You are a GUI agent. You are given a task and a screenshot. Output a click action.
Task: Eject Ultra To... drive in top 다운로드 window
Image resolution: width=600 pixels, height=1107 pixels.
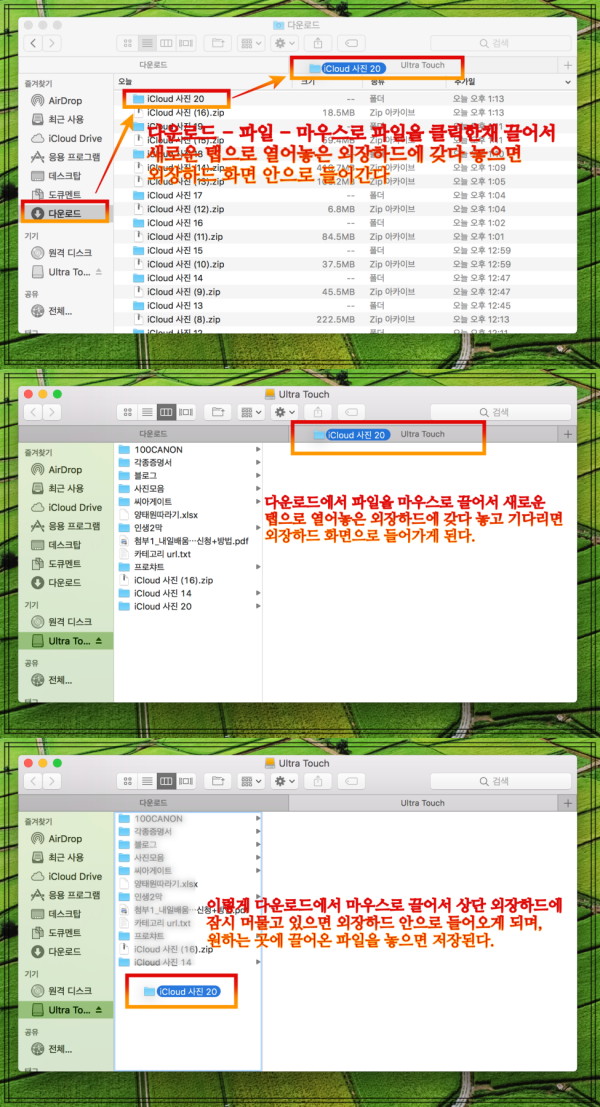(x=99, y=271)
